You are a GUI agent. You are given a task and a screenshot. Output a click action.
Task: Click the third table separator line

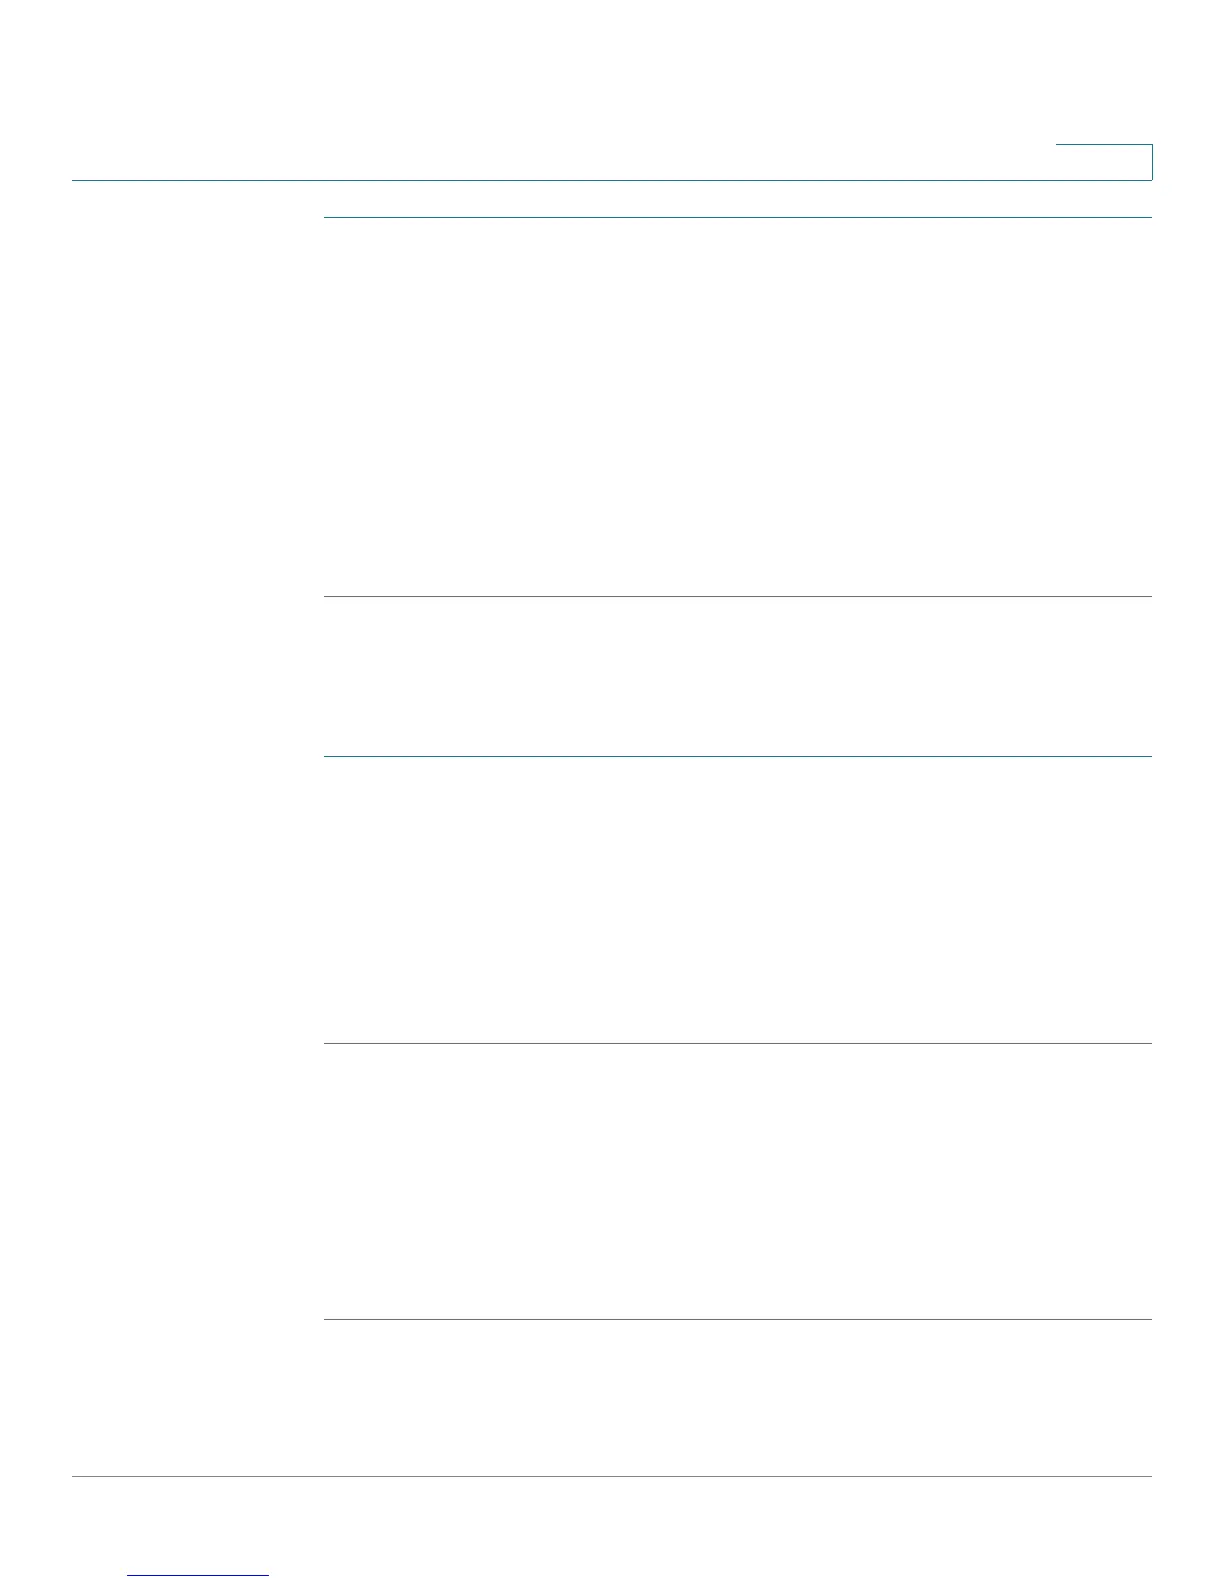738,756
